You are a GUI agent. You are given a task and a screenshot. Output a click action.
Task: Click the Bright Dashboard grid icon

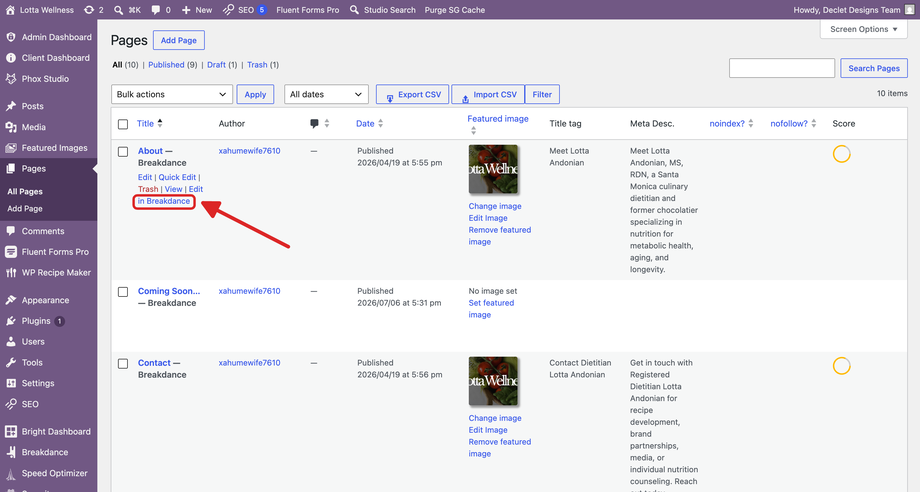[11, 432]
